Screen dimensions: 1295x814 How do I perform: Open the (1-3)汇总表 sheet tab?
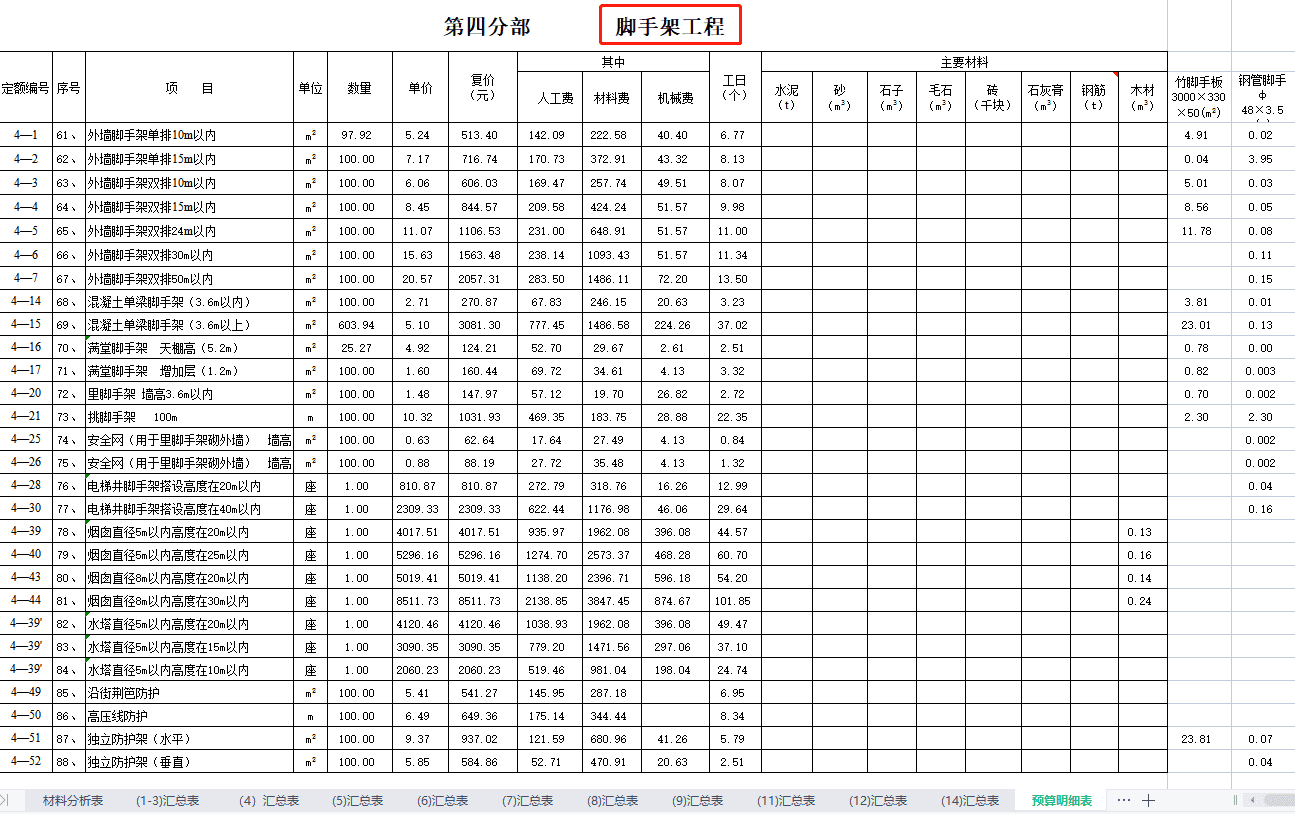pyautogui.click(x=167, y=801)
